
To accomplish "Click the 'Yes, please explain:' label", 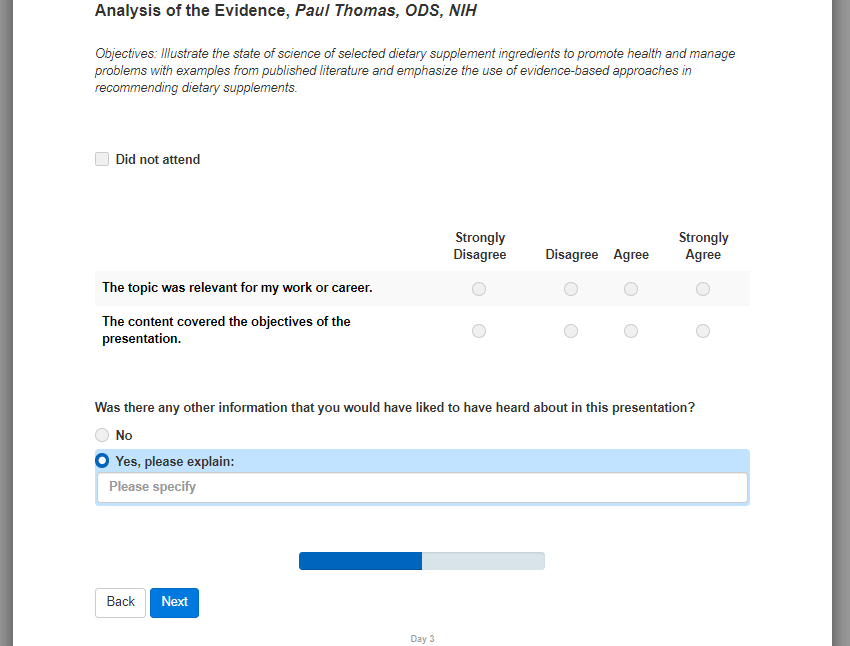I will (175, 462).
